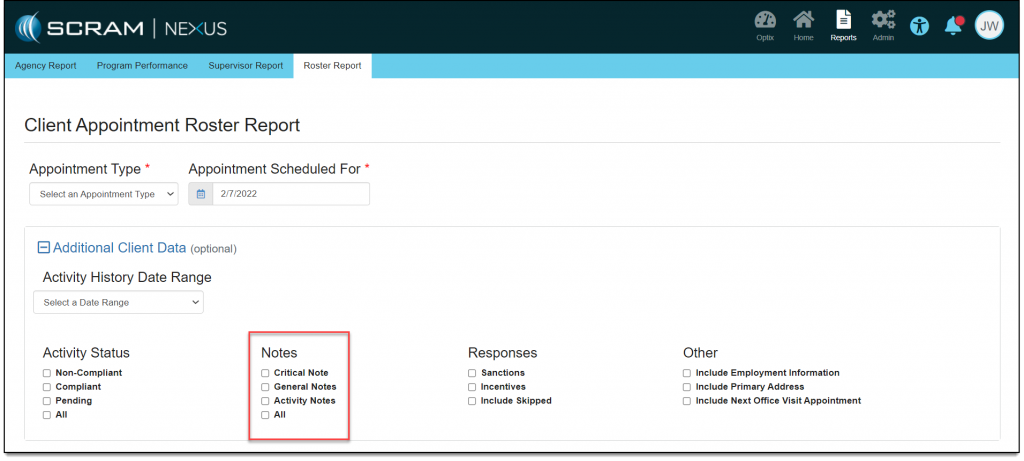Expand the Select a Date Range dropdown
The height and width of the screenshot is (461, 1024).
tap(118, 302)
